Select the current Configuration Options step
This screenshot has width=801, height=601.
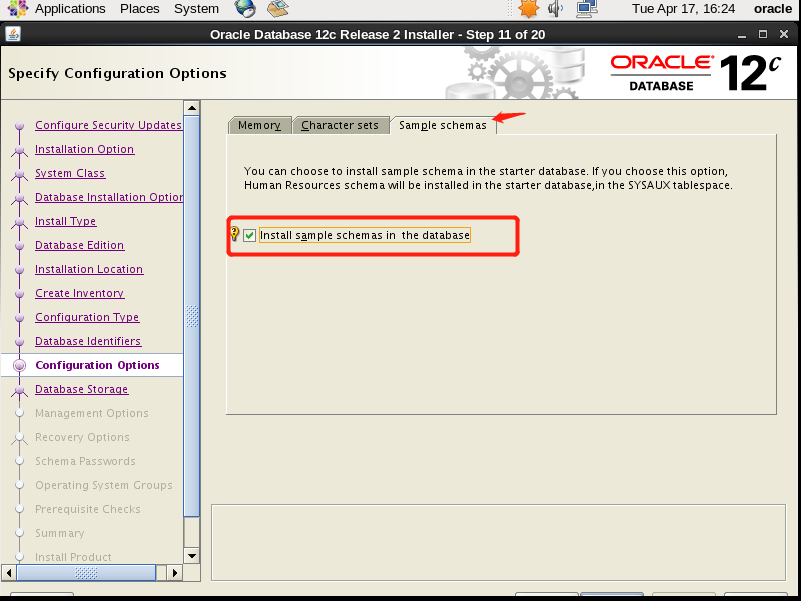97,365
